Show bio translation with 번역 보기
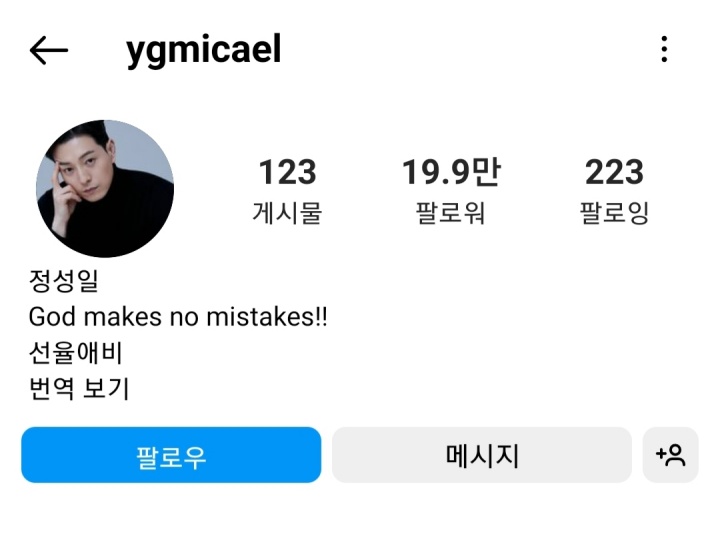This screenshot has width=720, height=542. [79, 388]
